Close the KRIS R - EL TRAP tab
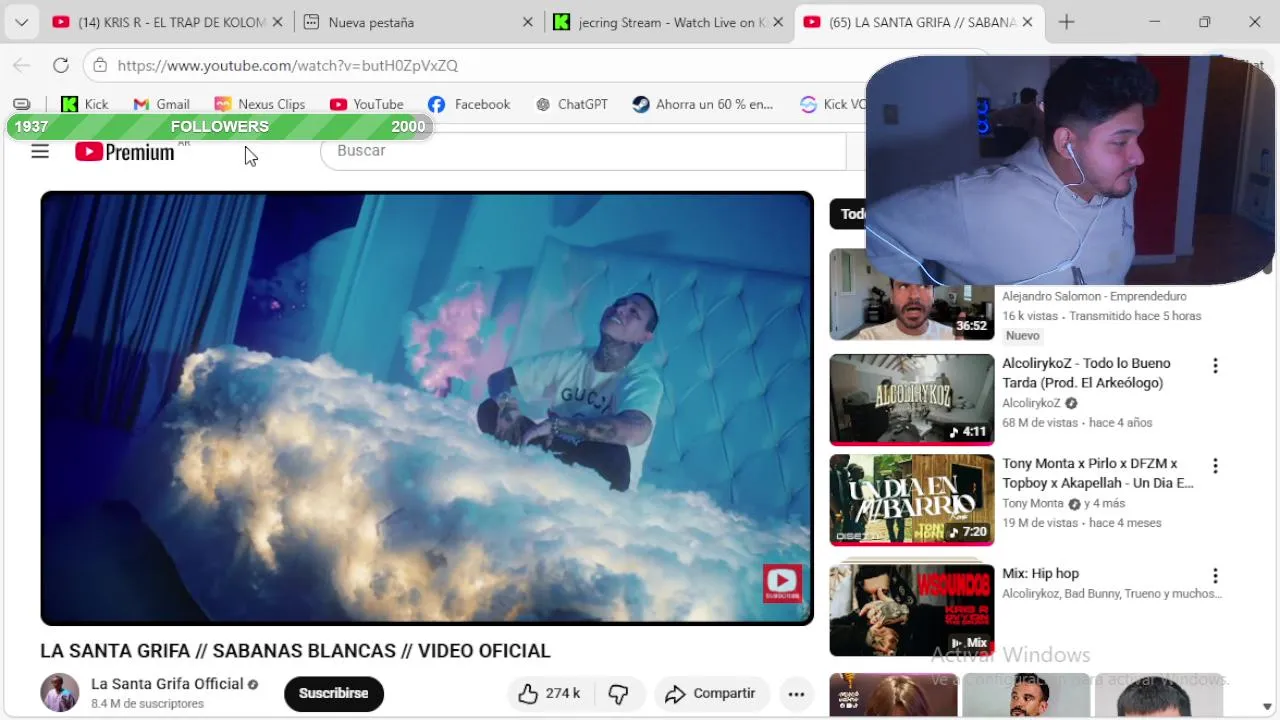This screenshot has height=720, width=1280. (x=278, y=22)
